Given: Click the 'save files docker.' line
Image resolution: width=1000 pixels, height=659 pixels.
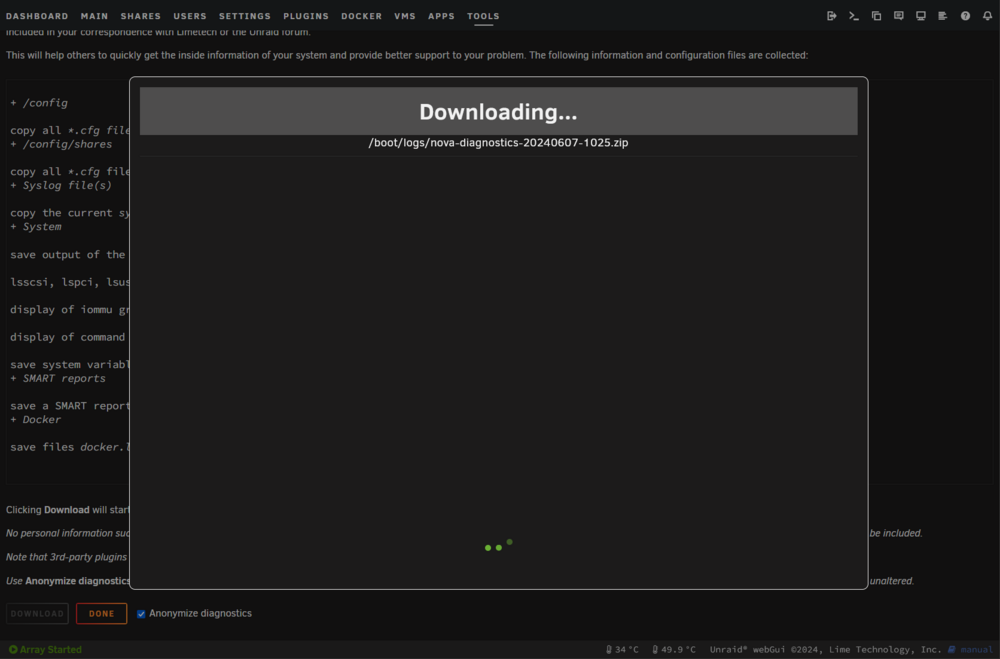Looking at the screenshot, I should point(70,447).
